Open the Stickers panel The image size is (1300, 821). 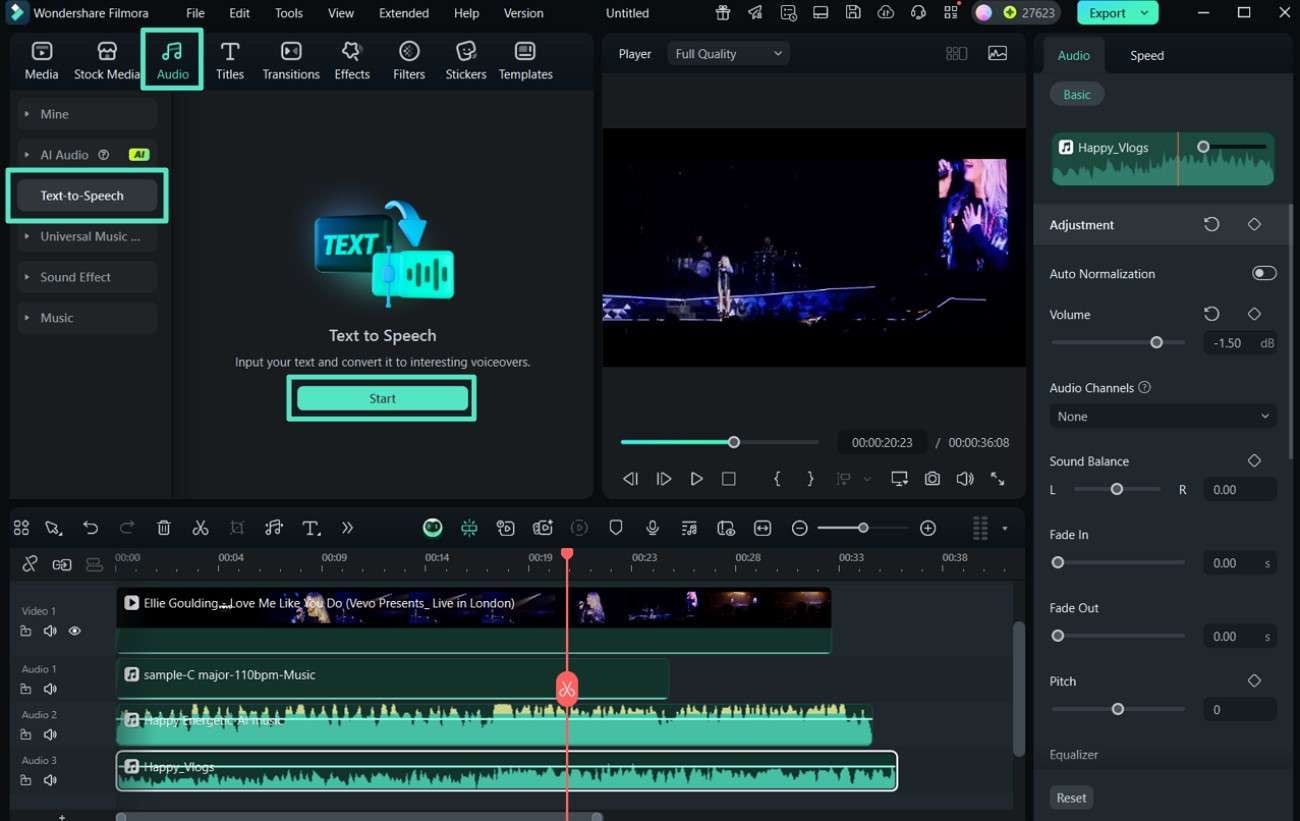click(x=466, y=60)
